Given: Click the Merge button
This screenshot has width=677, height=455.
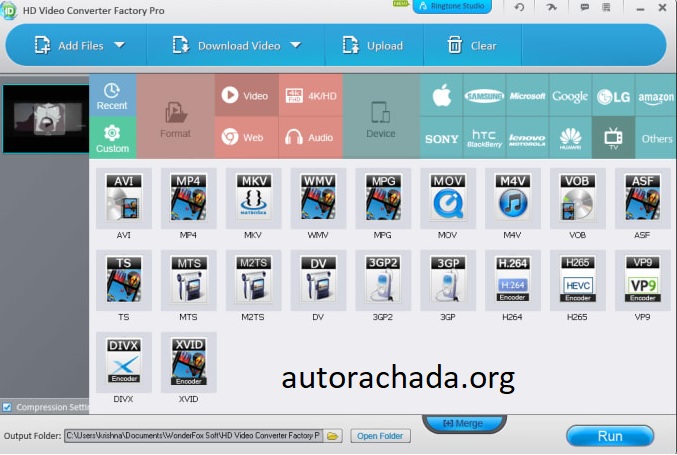Looking at the screenshot, I should point(464,423).
